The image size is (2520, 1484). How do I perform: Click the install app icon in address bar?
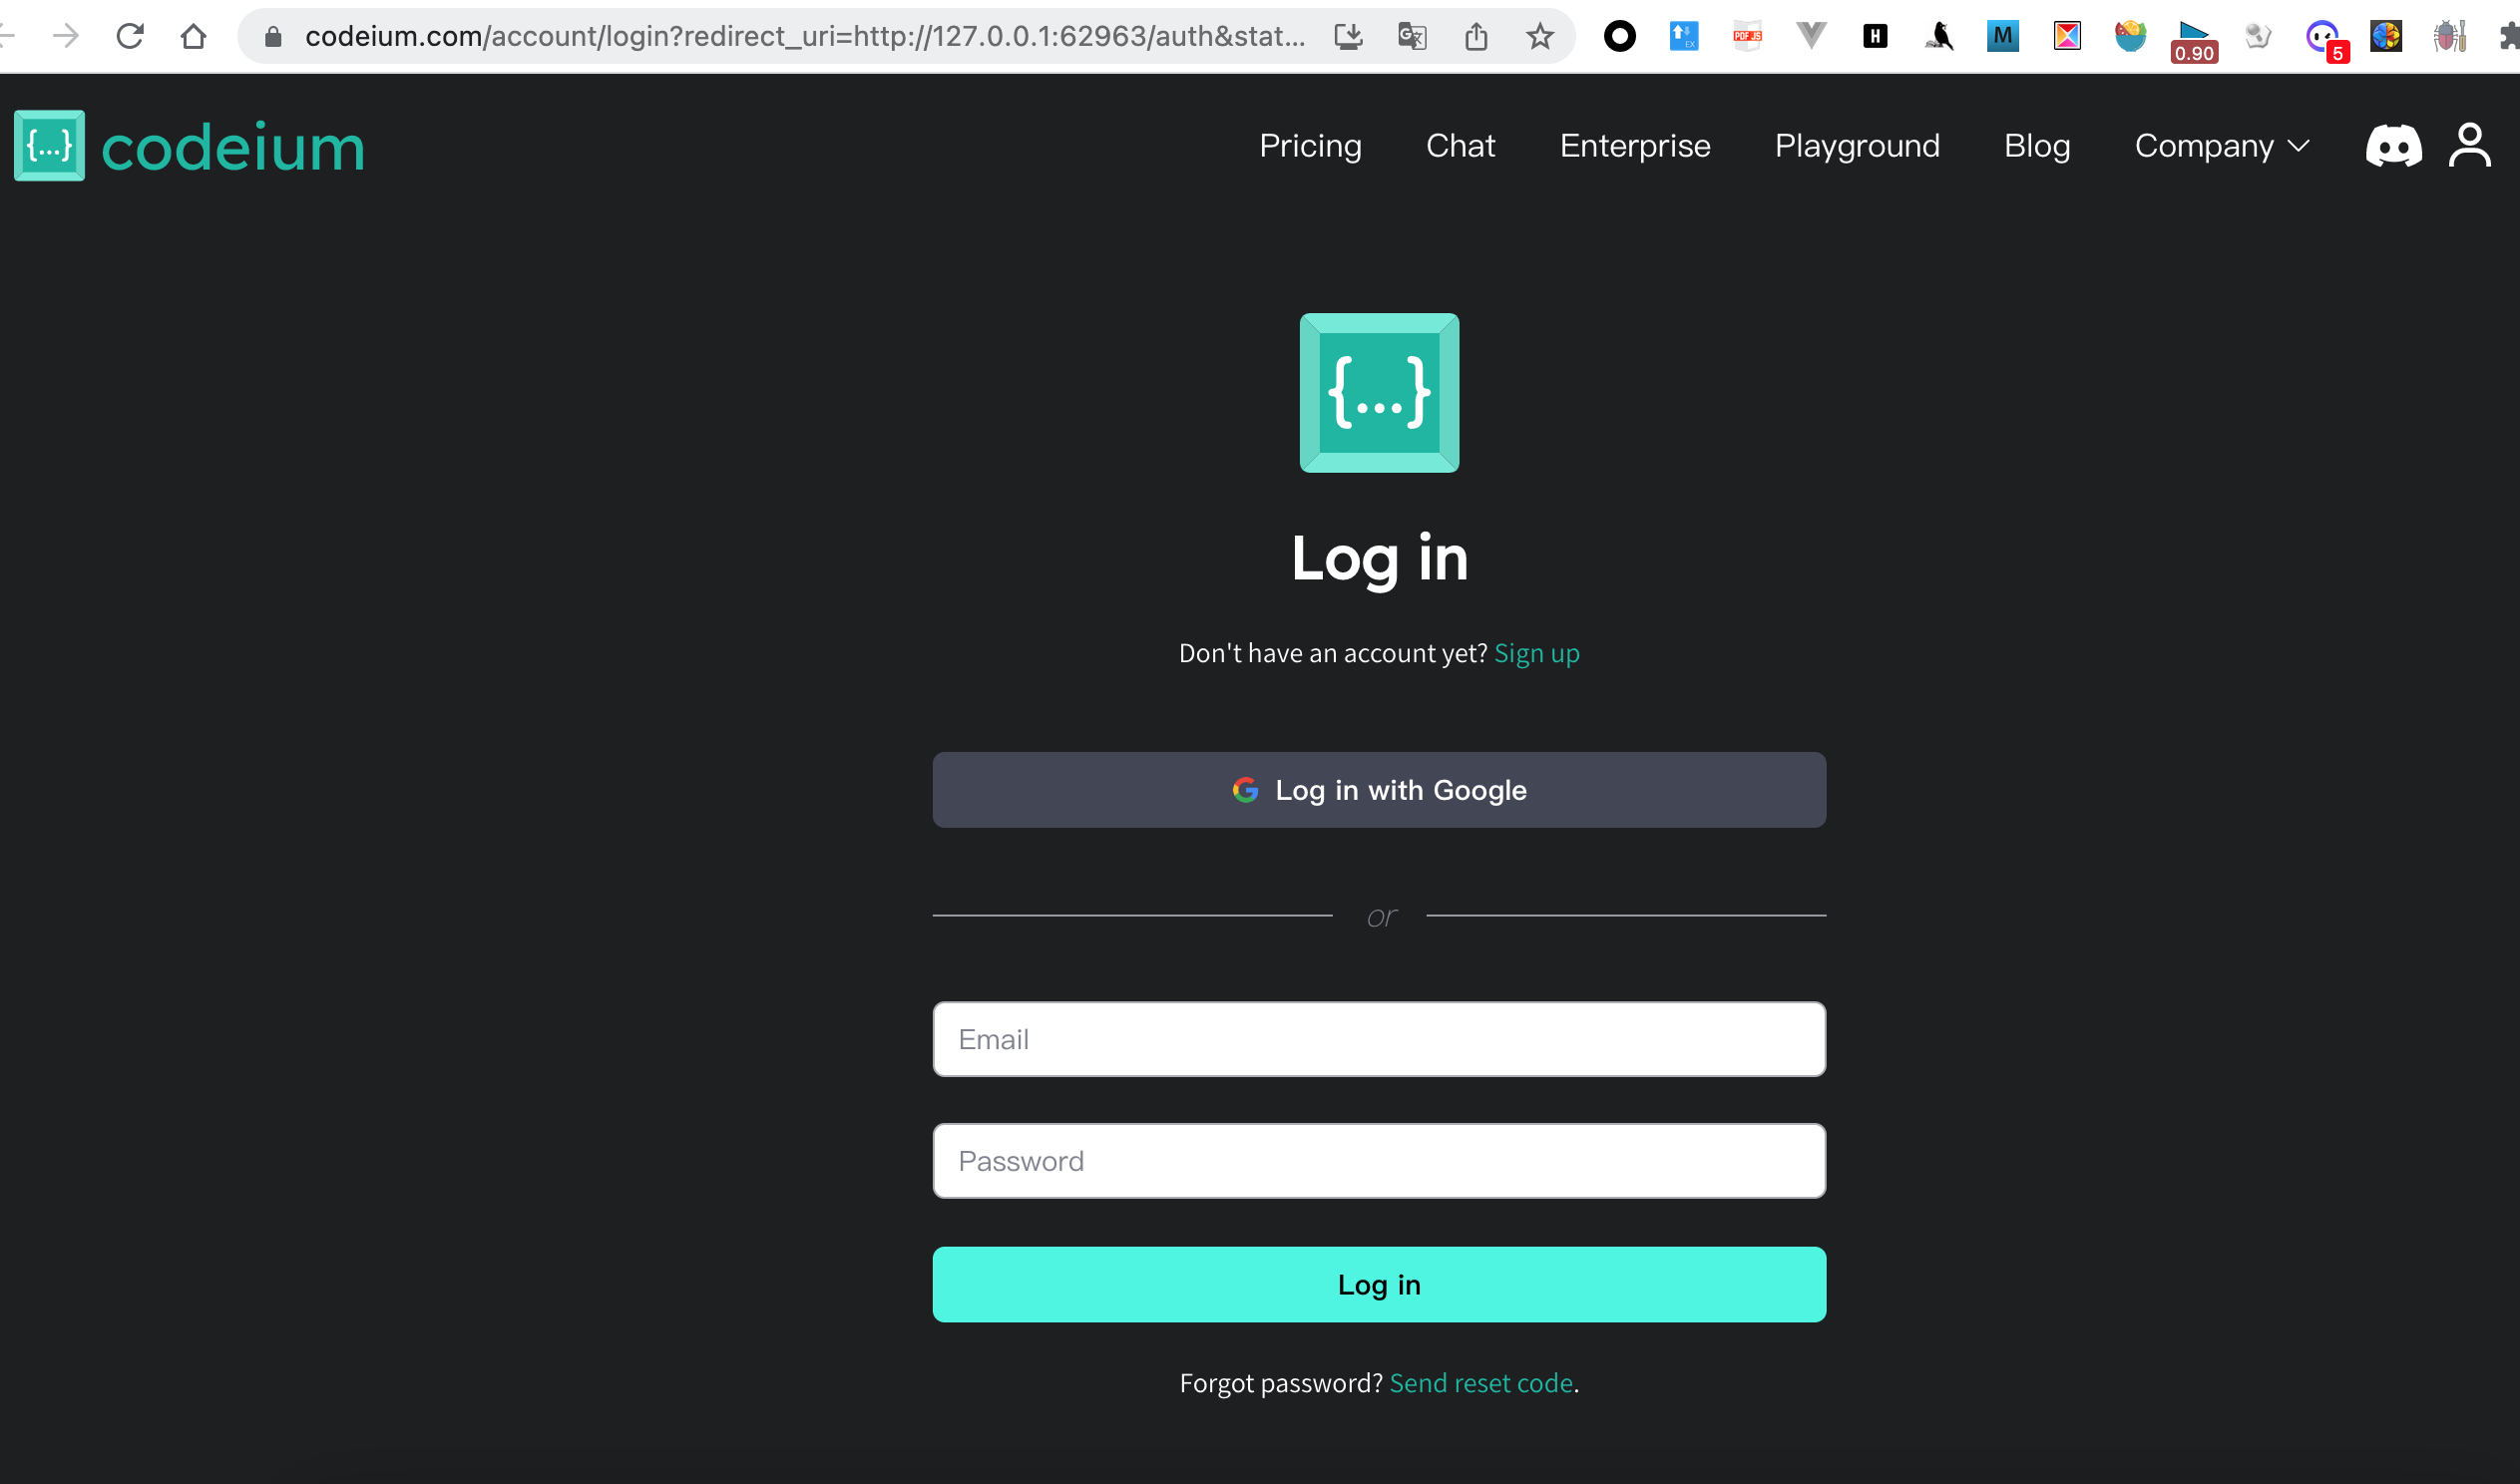1348,37
